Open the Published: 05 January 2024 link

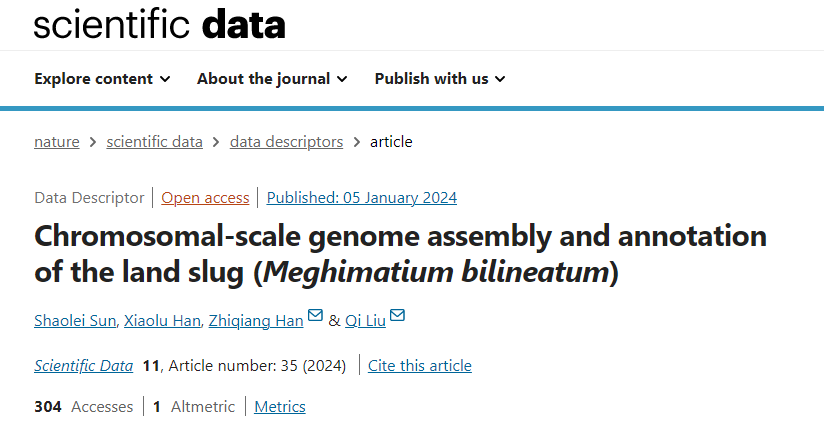pos(362,198)
